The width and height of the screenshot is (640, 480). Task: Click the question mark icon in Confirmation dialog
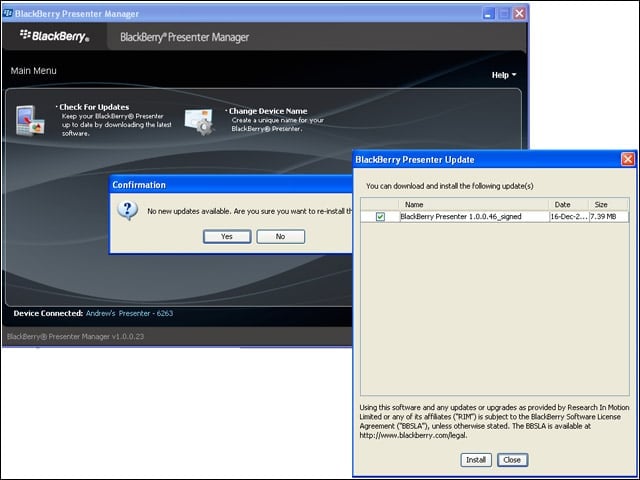click(127, 211)
